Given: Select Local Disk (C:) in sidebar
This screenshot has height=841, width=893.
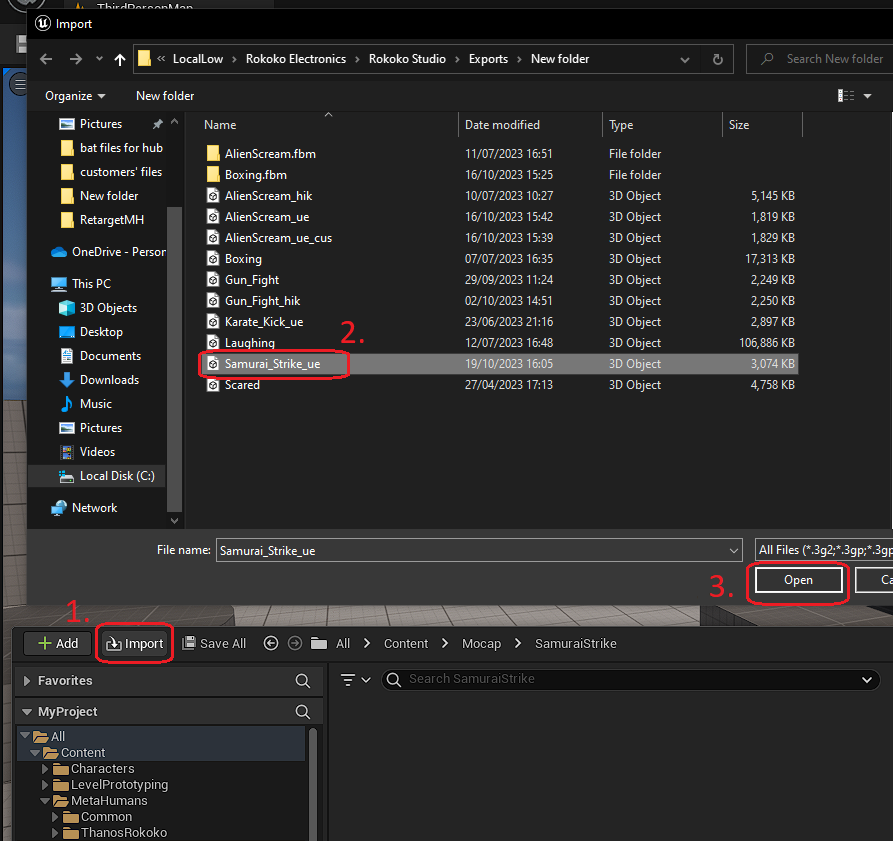Looking at the screenshot, I should (x=97, y=476).
